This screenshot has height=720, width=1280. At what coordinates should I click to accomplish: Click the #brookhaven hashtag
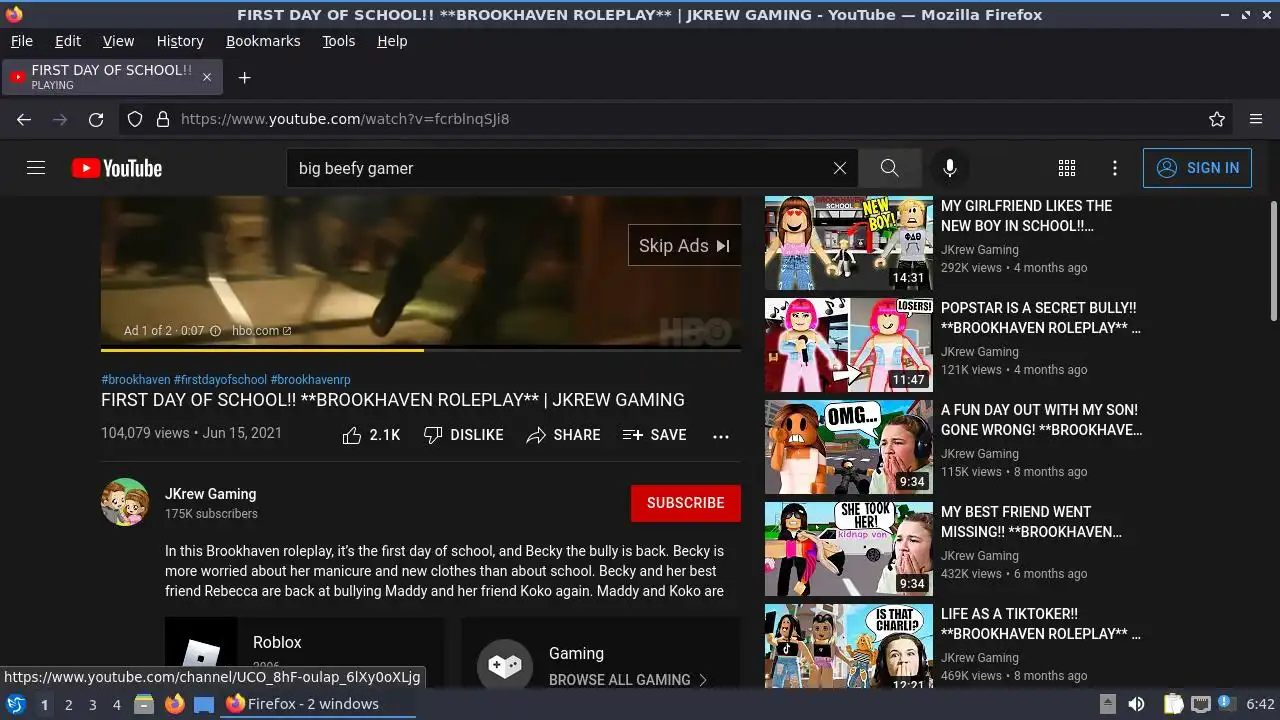[136, 380]
